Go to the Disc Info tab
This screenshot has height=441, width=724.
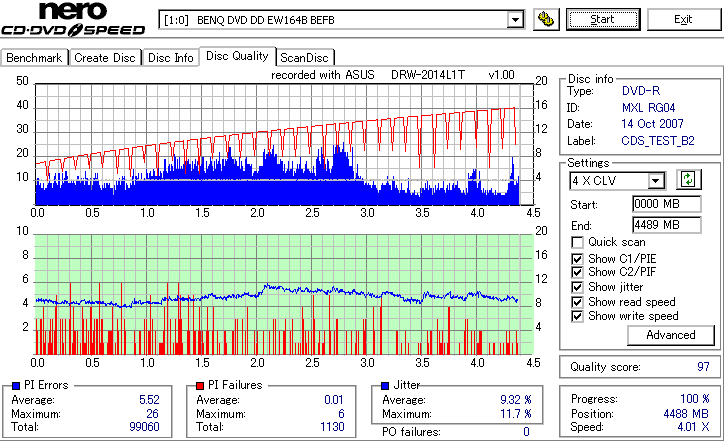(170, 58)
